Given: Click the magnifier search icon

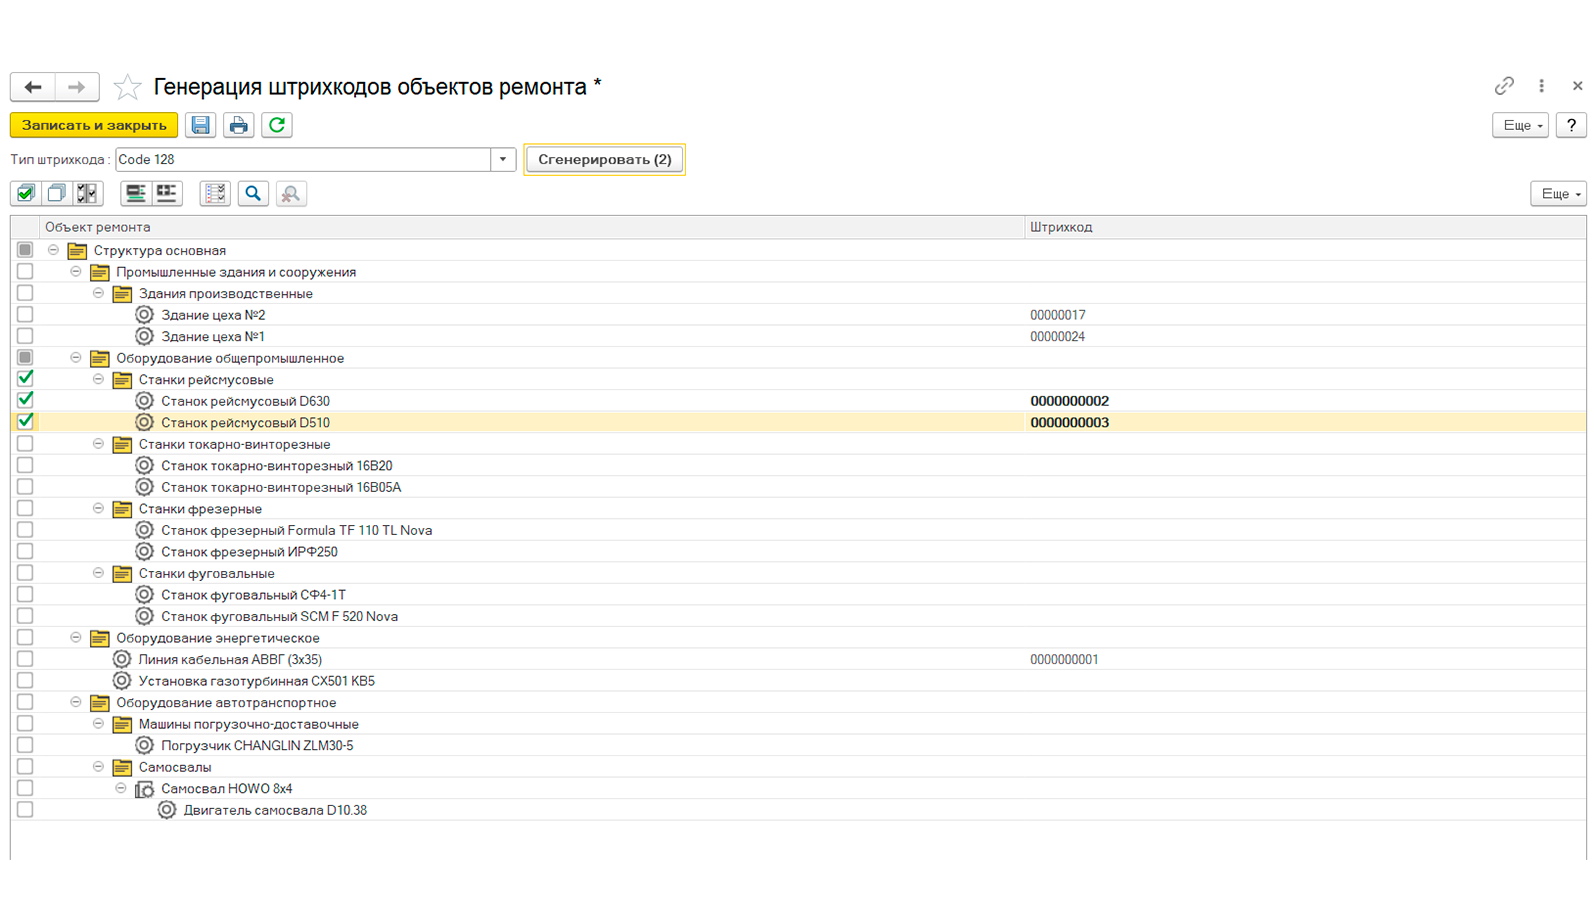Looking at the screenshot, I should 253,193.
